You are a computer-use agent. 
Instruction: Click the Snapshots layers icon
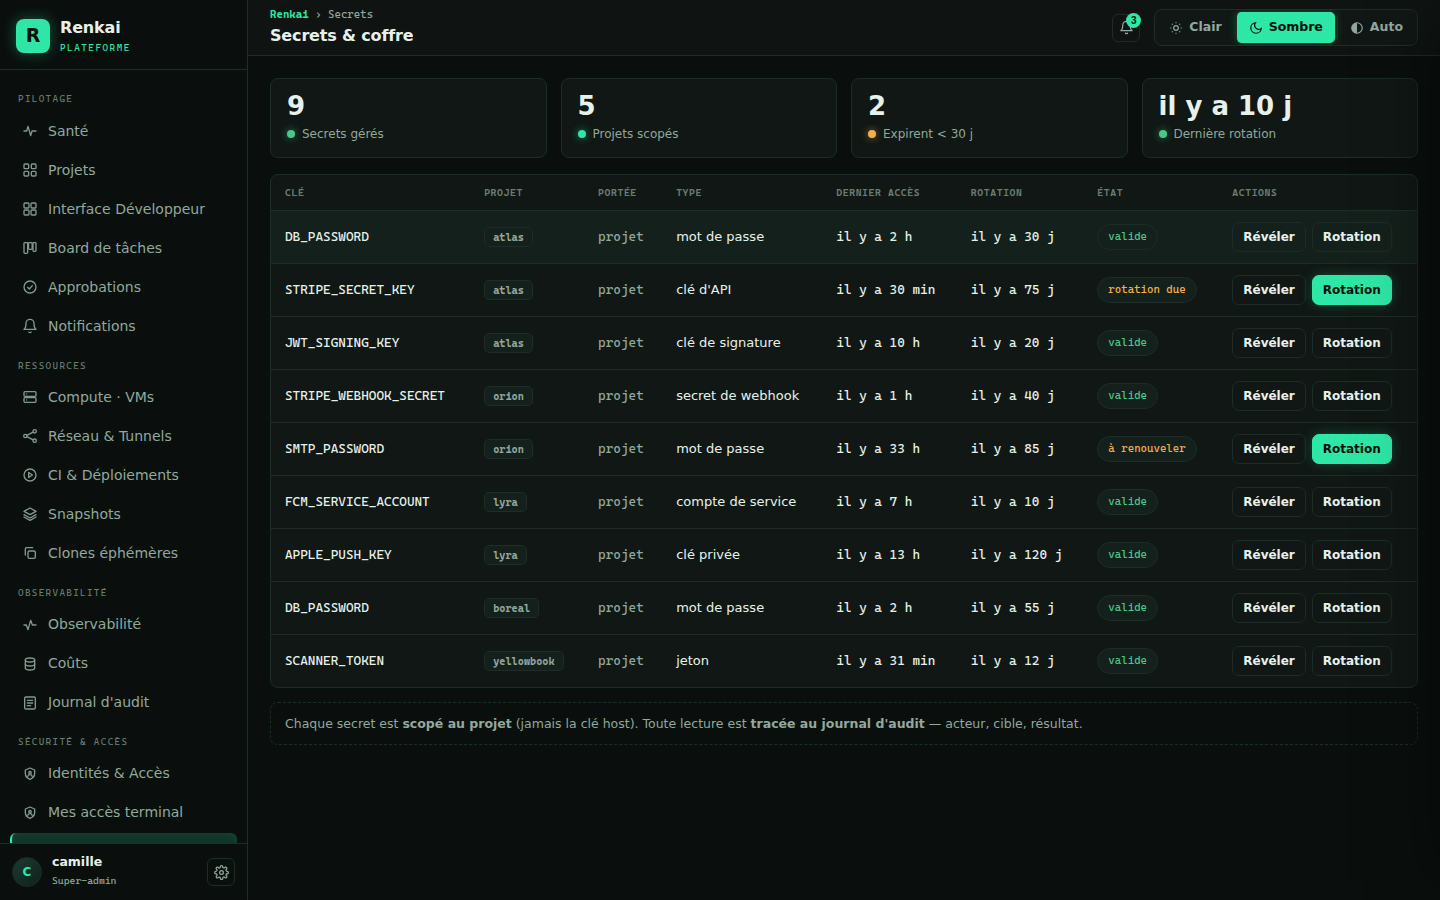30,514
